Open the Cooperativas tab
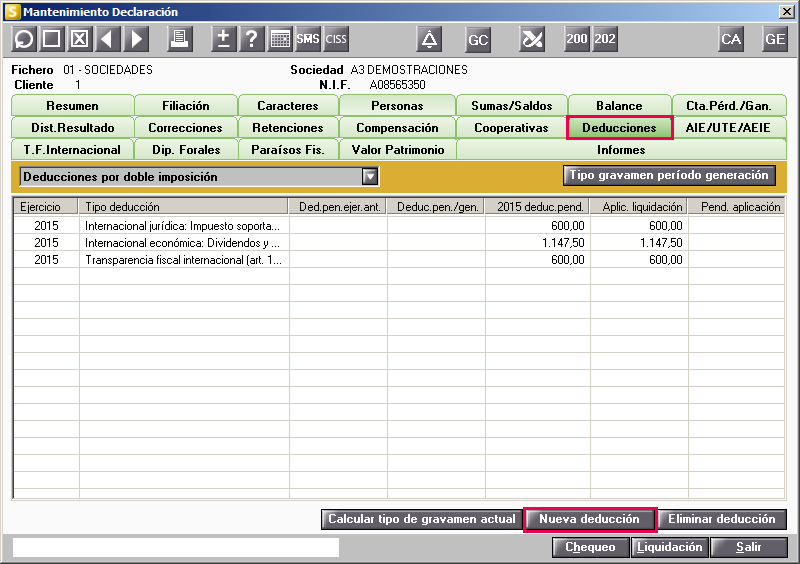 (x=512, y=128)
